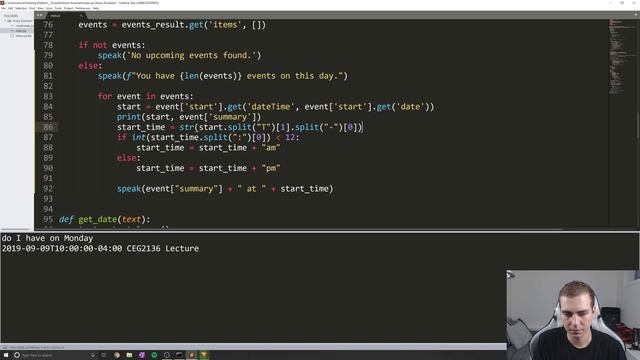The width and height of the screenshot is (640, 360).
Task: Click the 'def get_date(text):' line
Action: pos(104,220)
